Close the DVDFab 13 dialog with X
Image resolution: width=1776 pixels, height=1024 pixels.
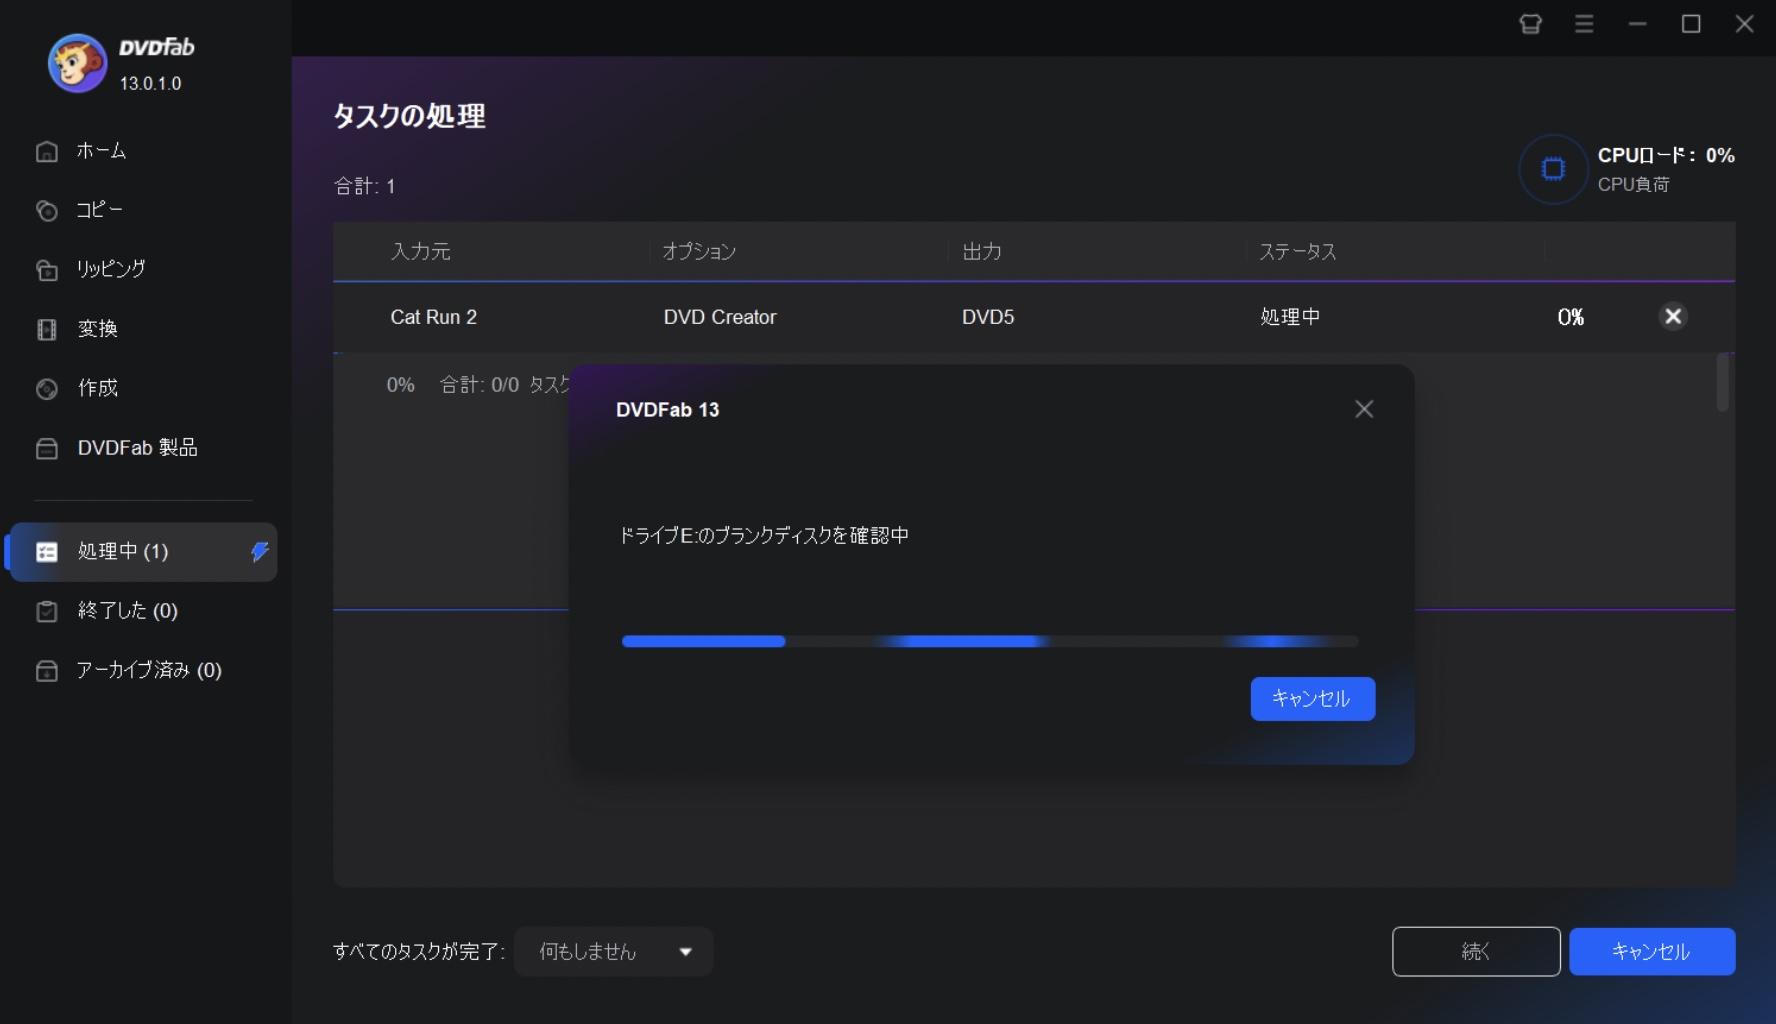tap(1364, 409)
